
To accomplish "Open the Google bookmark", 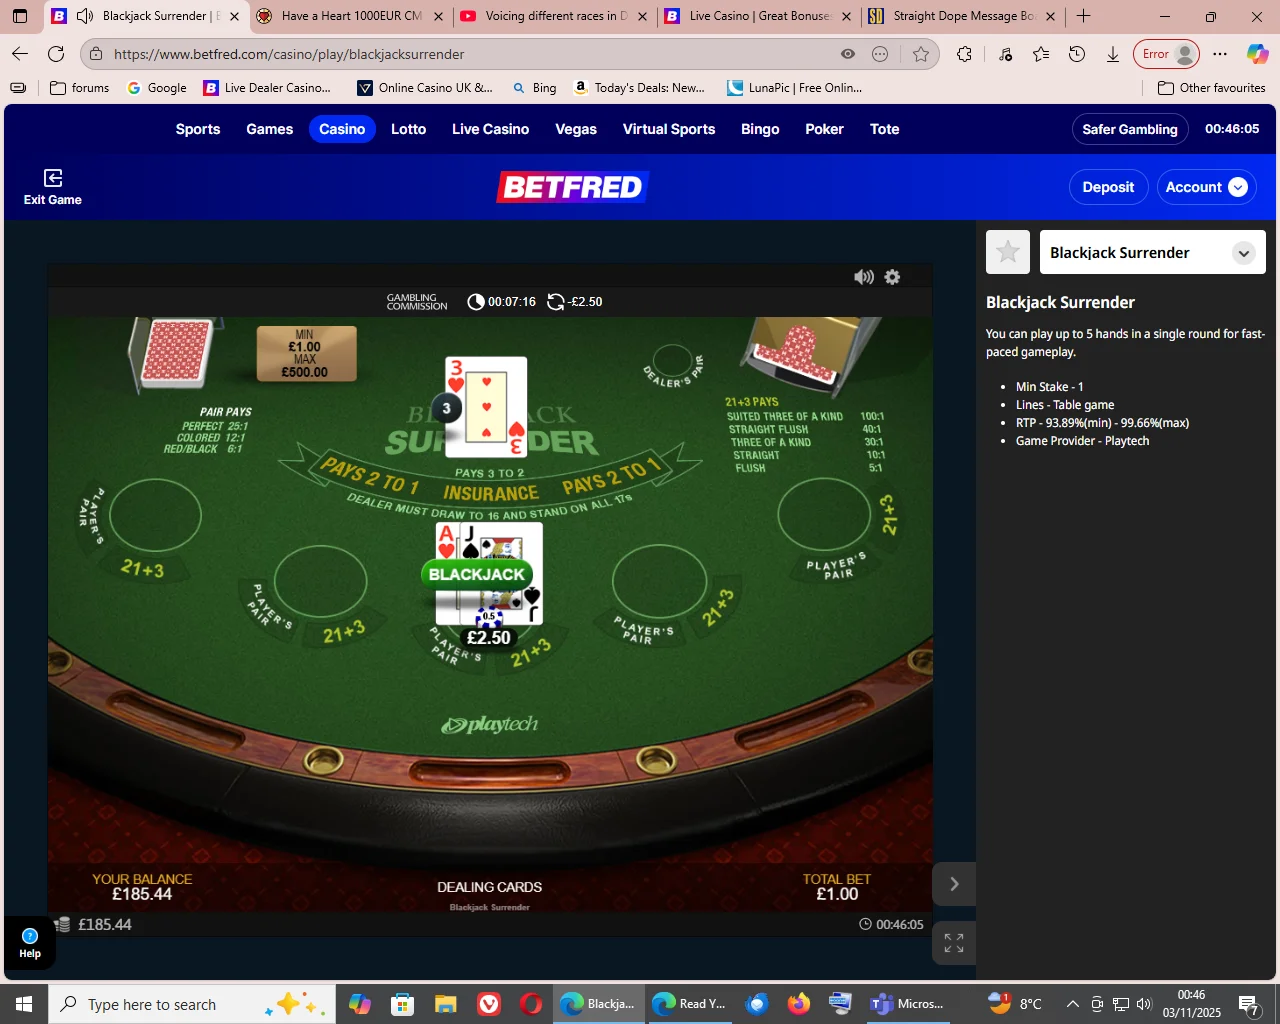I will point(157,88).
